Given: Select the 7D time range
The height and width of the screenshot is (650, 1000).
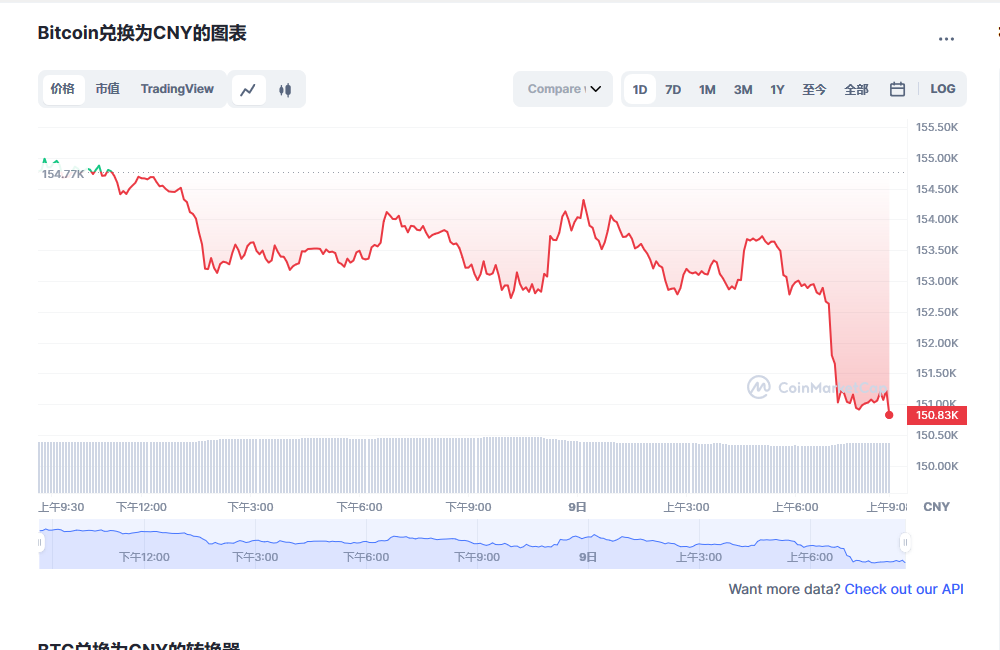Looking at the screenshot, I should click(673, 89).
